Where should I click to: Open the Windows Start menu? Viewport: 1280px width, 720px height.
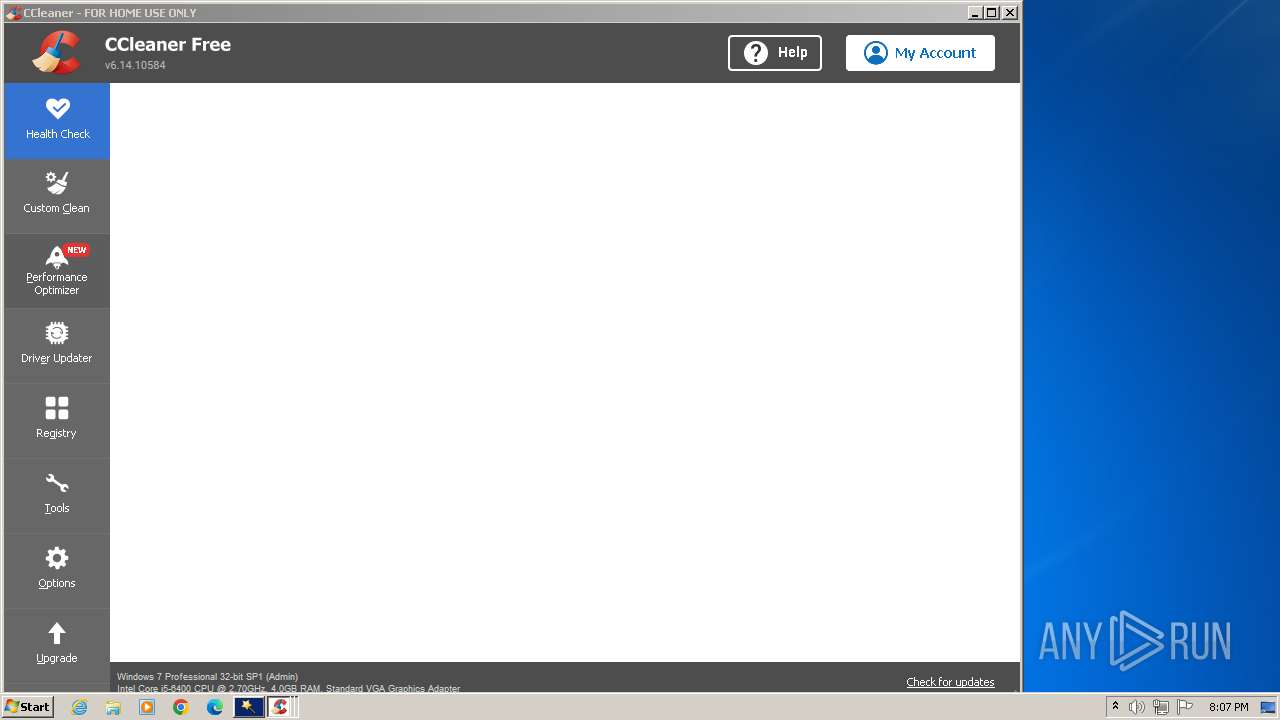[x=28, y=707]
